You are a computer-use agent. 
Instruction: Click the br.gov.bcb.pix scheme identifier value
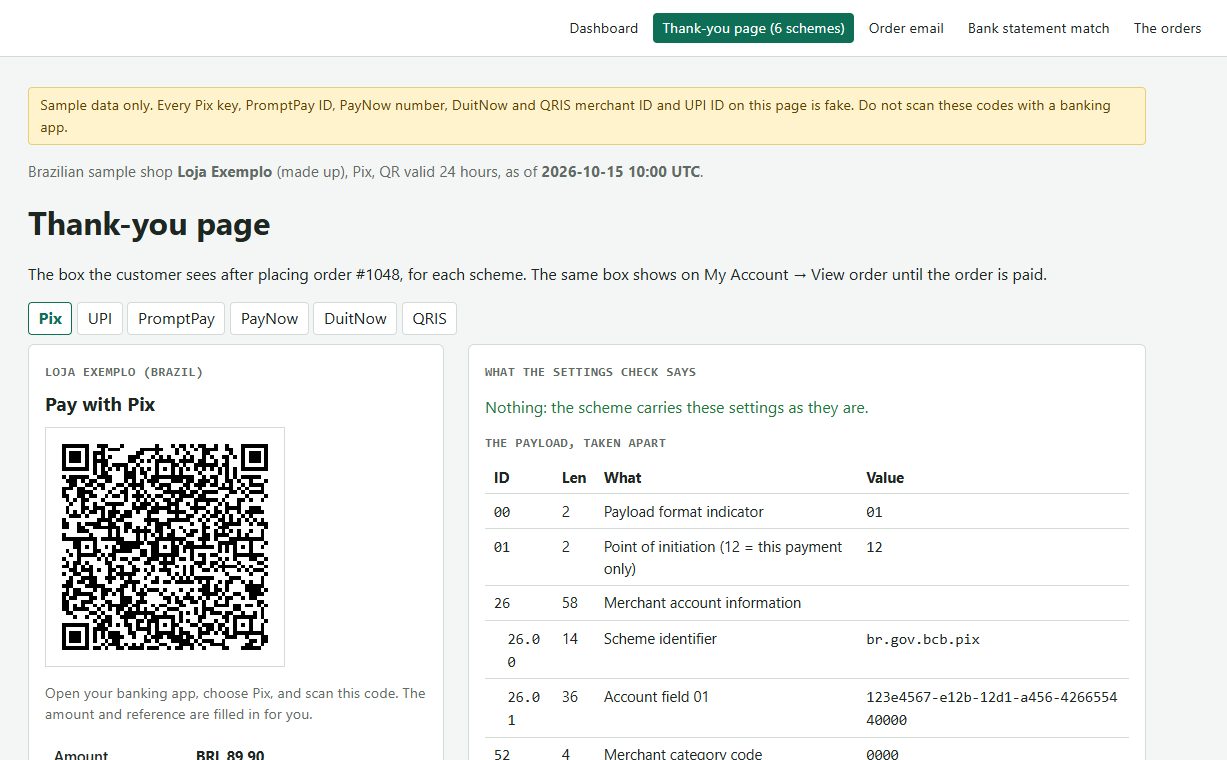[x=922, y=639]
